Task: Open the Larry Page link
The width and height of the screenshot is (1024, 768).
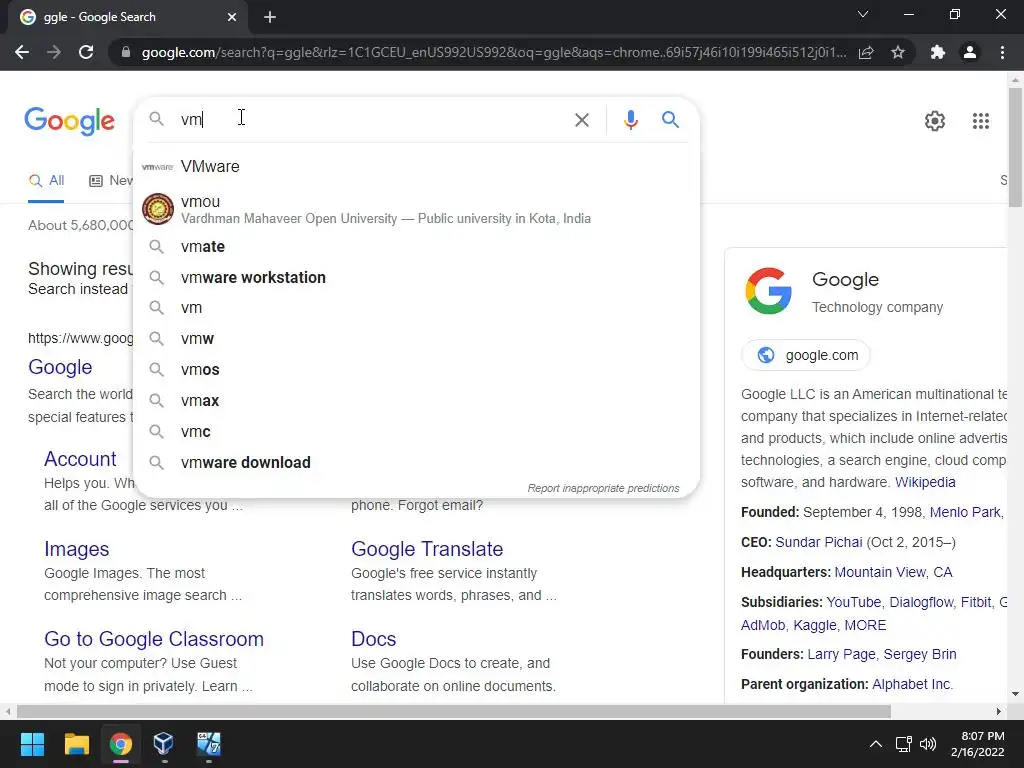Action: click(840, 654)
